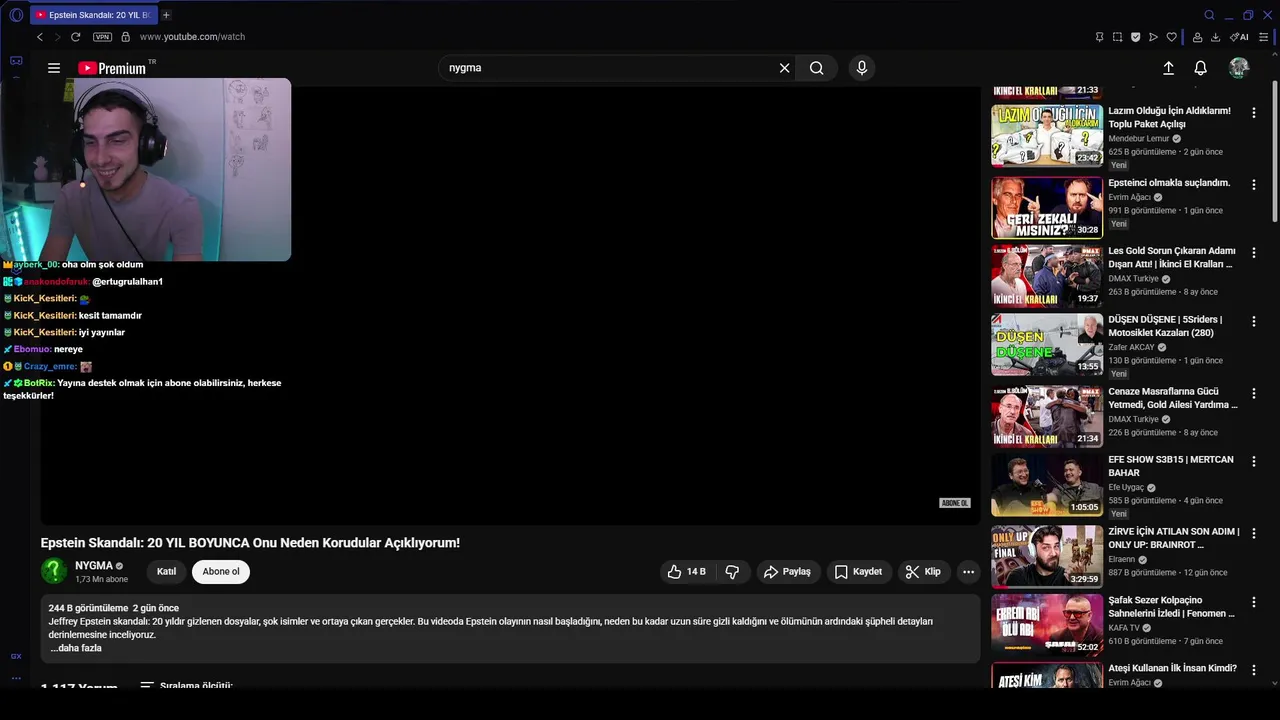
Task: Open the Lazım Olduğu İçin Aldıklarım thumbnail
Action: coord(1047,135)
